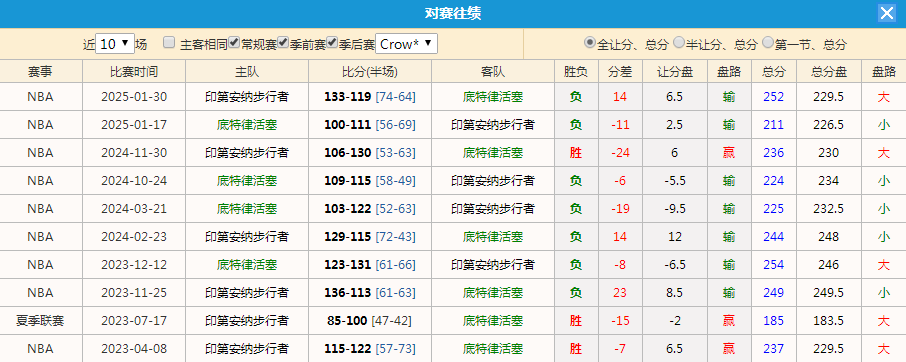Click the 赢 result on 2023-07-17
The height and width of the screenshot is (362, 906).
point(729,320)
